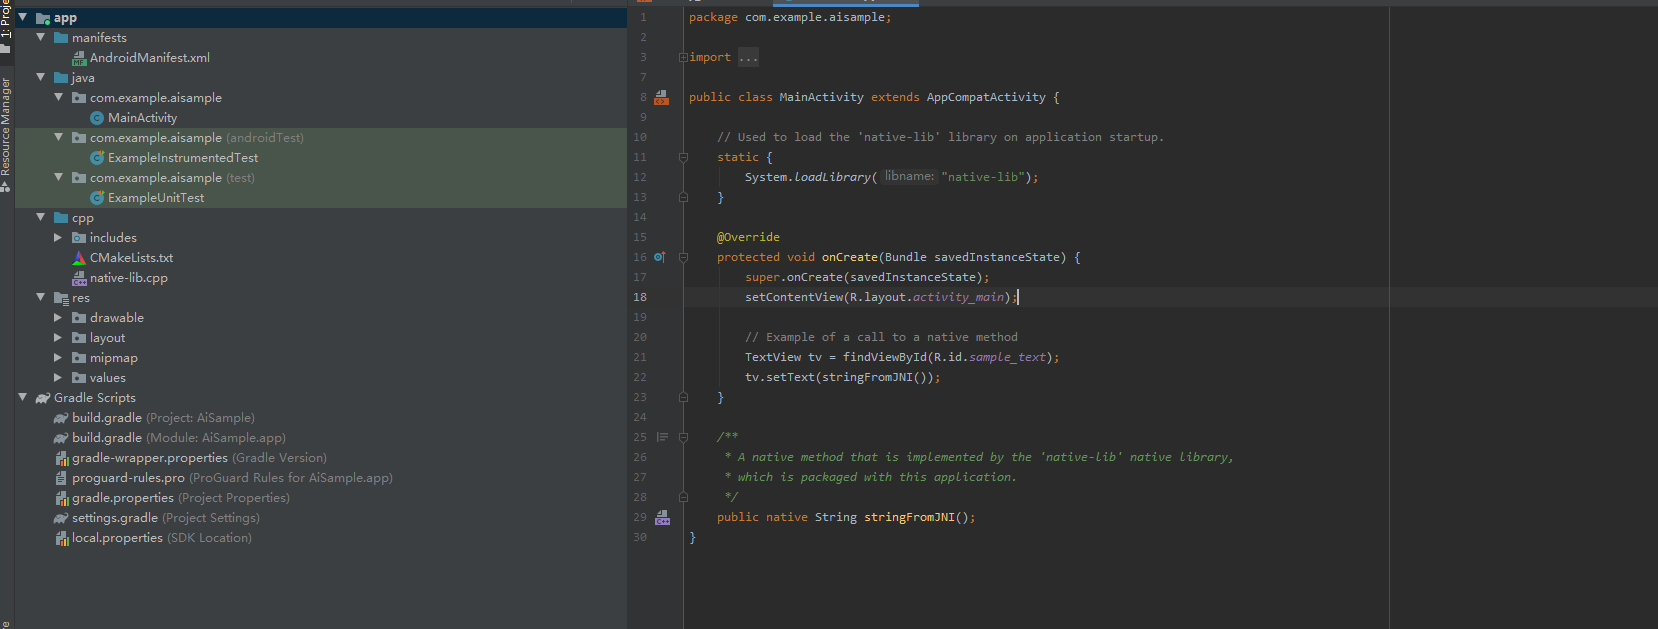1658x629 pixels.
Task: Collapse the Gradle Scripts node
Action: [x=22, y=397]
